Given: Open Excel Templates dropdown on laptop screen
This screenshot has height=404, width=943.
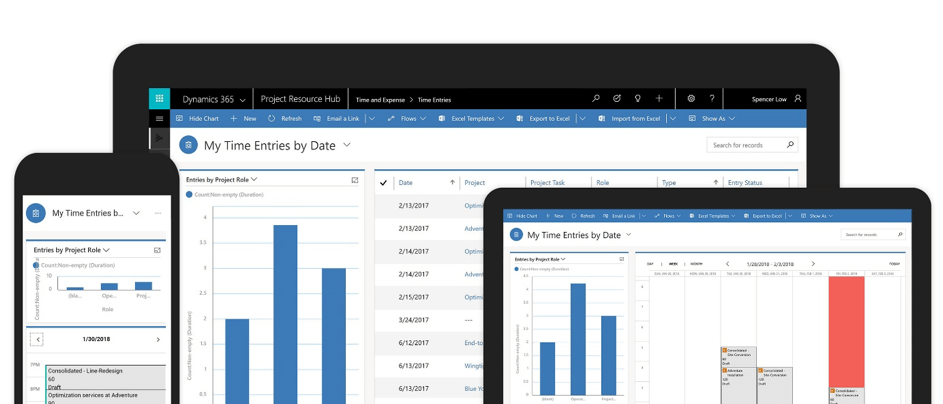Looking at the screenshot, I should 471,118.
